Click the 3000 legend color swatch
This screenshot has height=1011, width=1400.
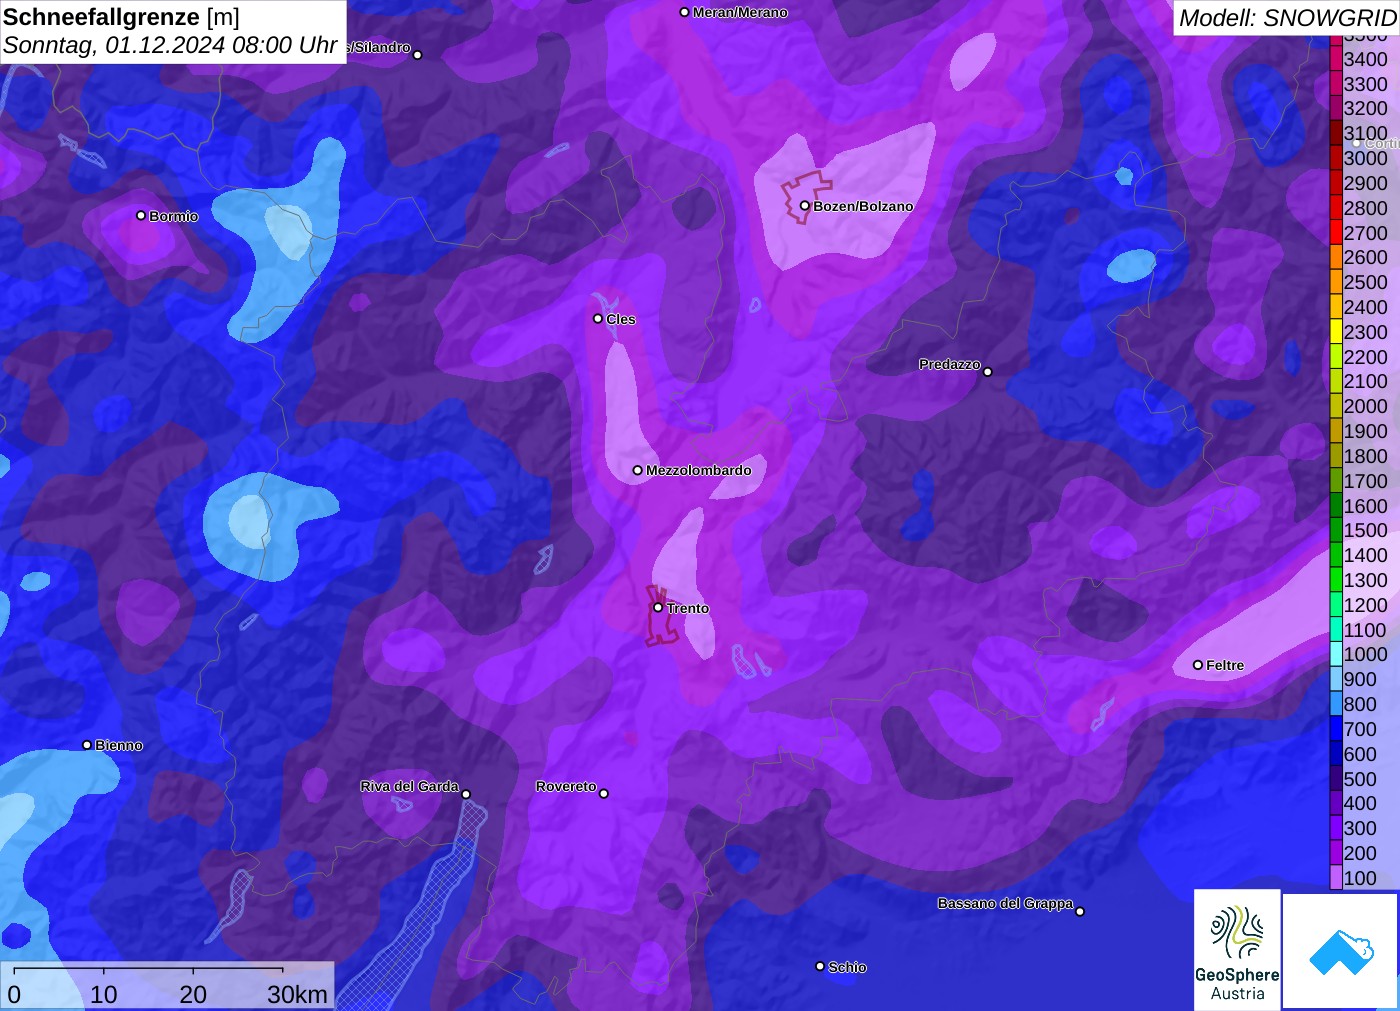[1336, 158]
